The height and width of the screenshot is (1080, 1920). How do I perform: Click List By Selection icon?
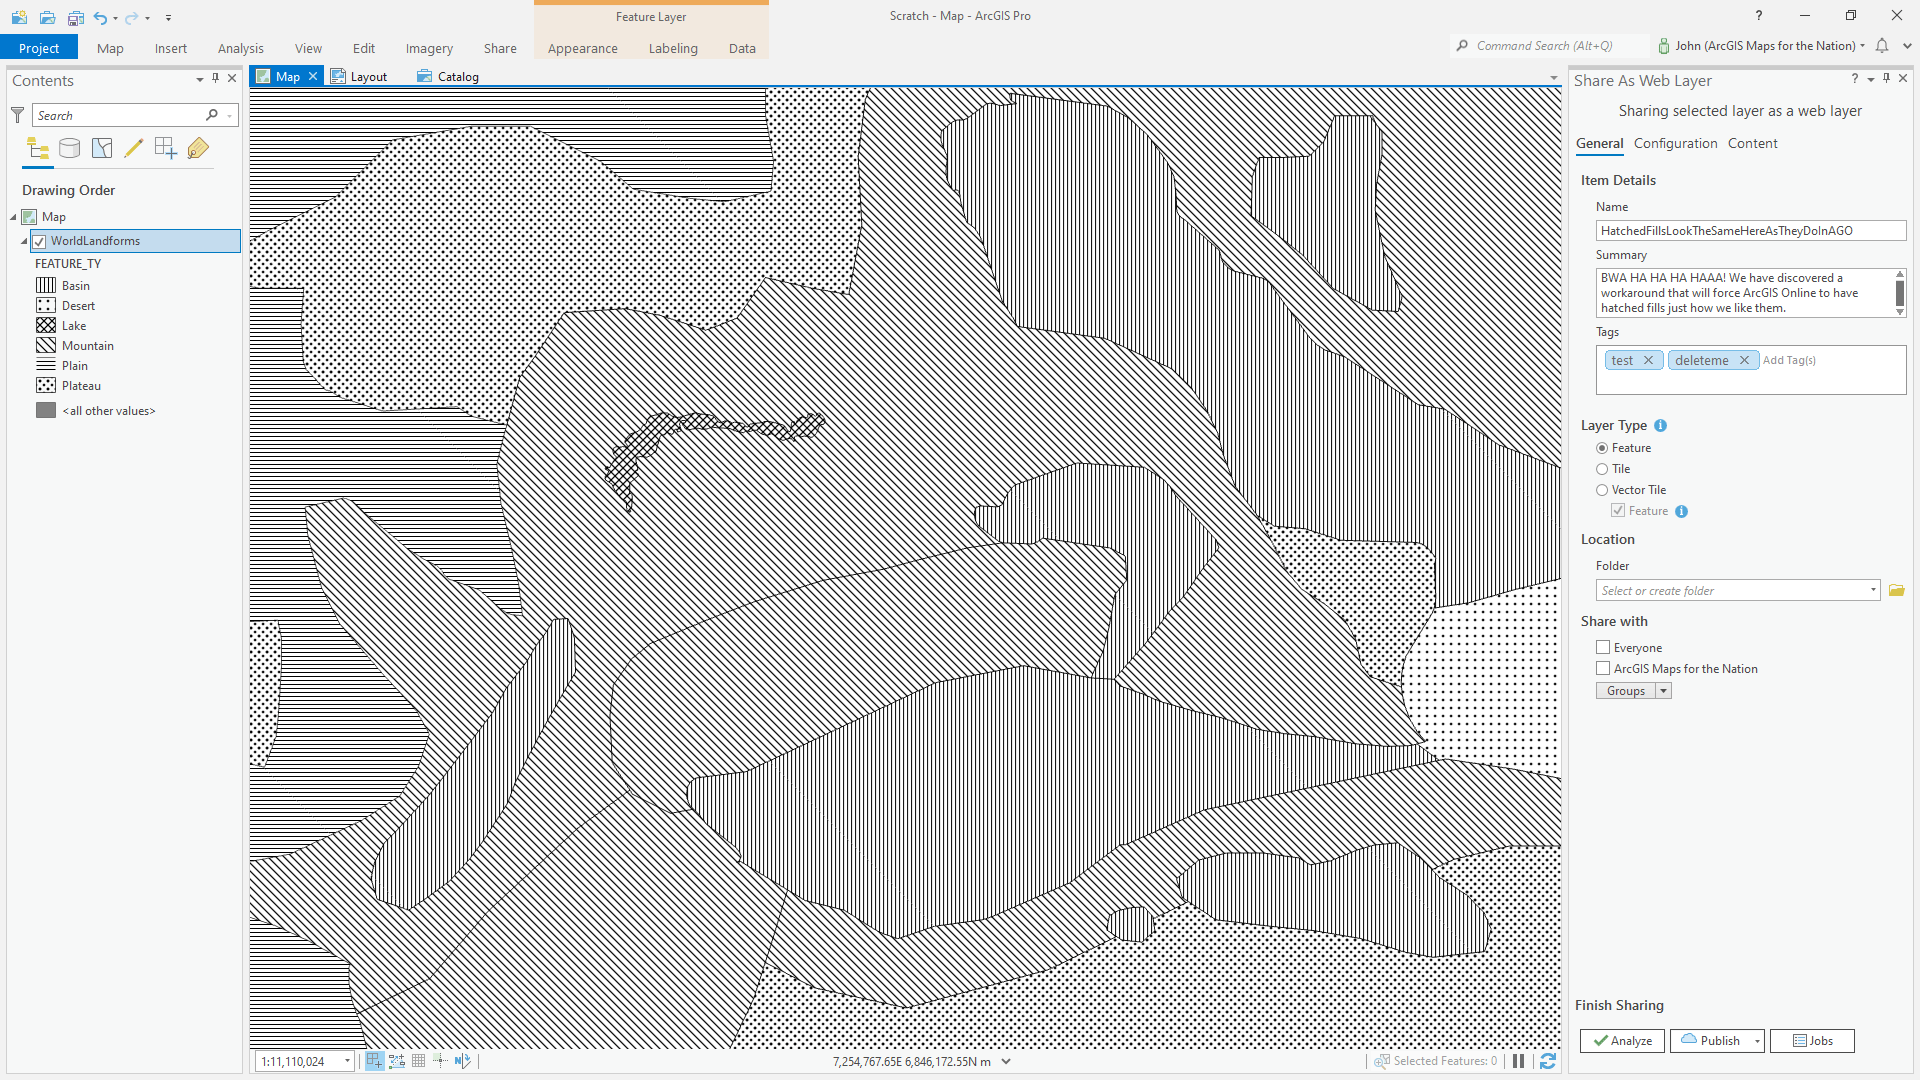click(x=102, y=149)
